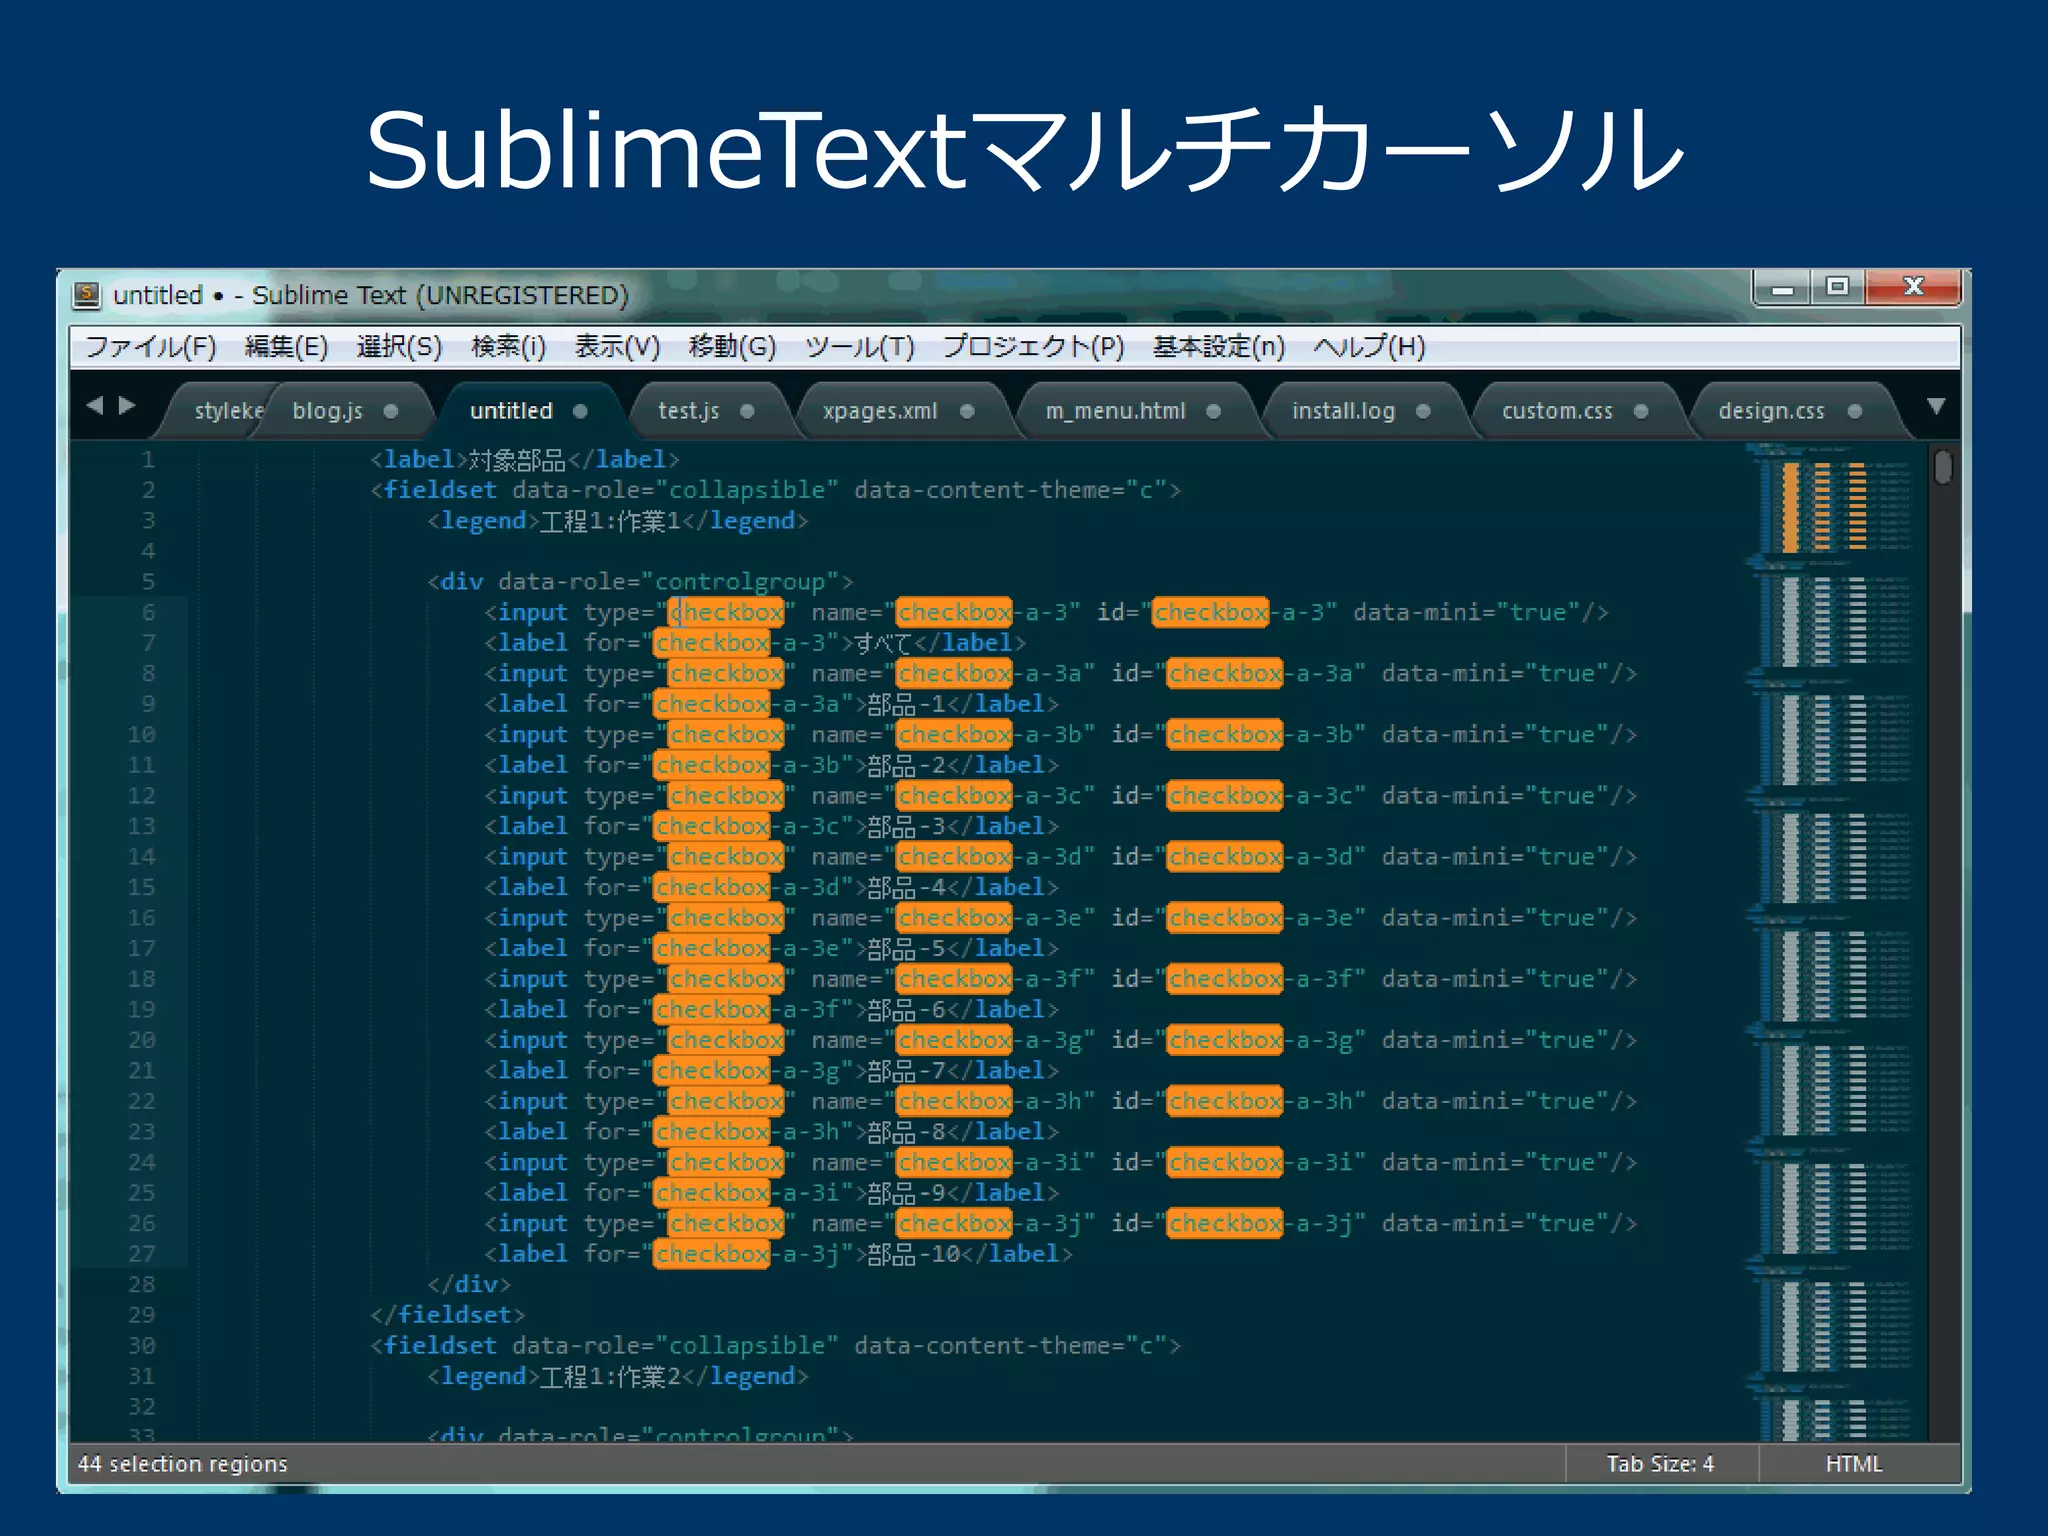Screen dimensions: 2048x1536
Task: Open the ファイル(F) menu
Action: tap(150, 346)
